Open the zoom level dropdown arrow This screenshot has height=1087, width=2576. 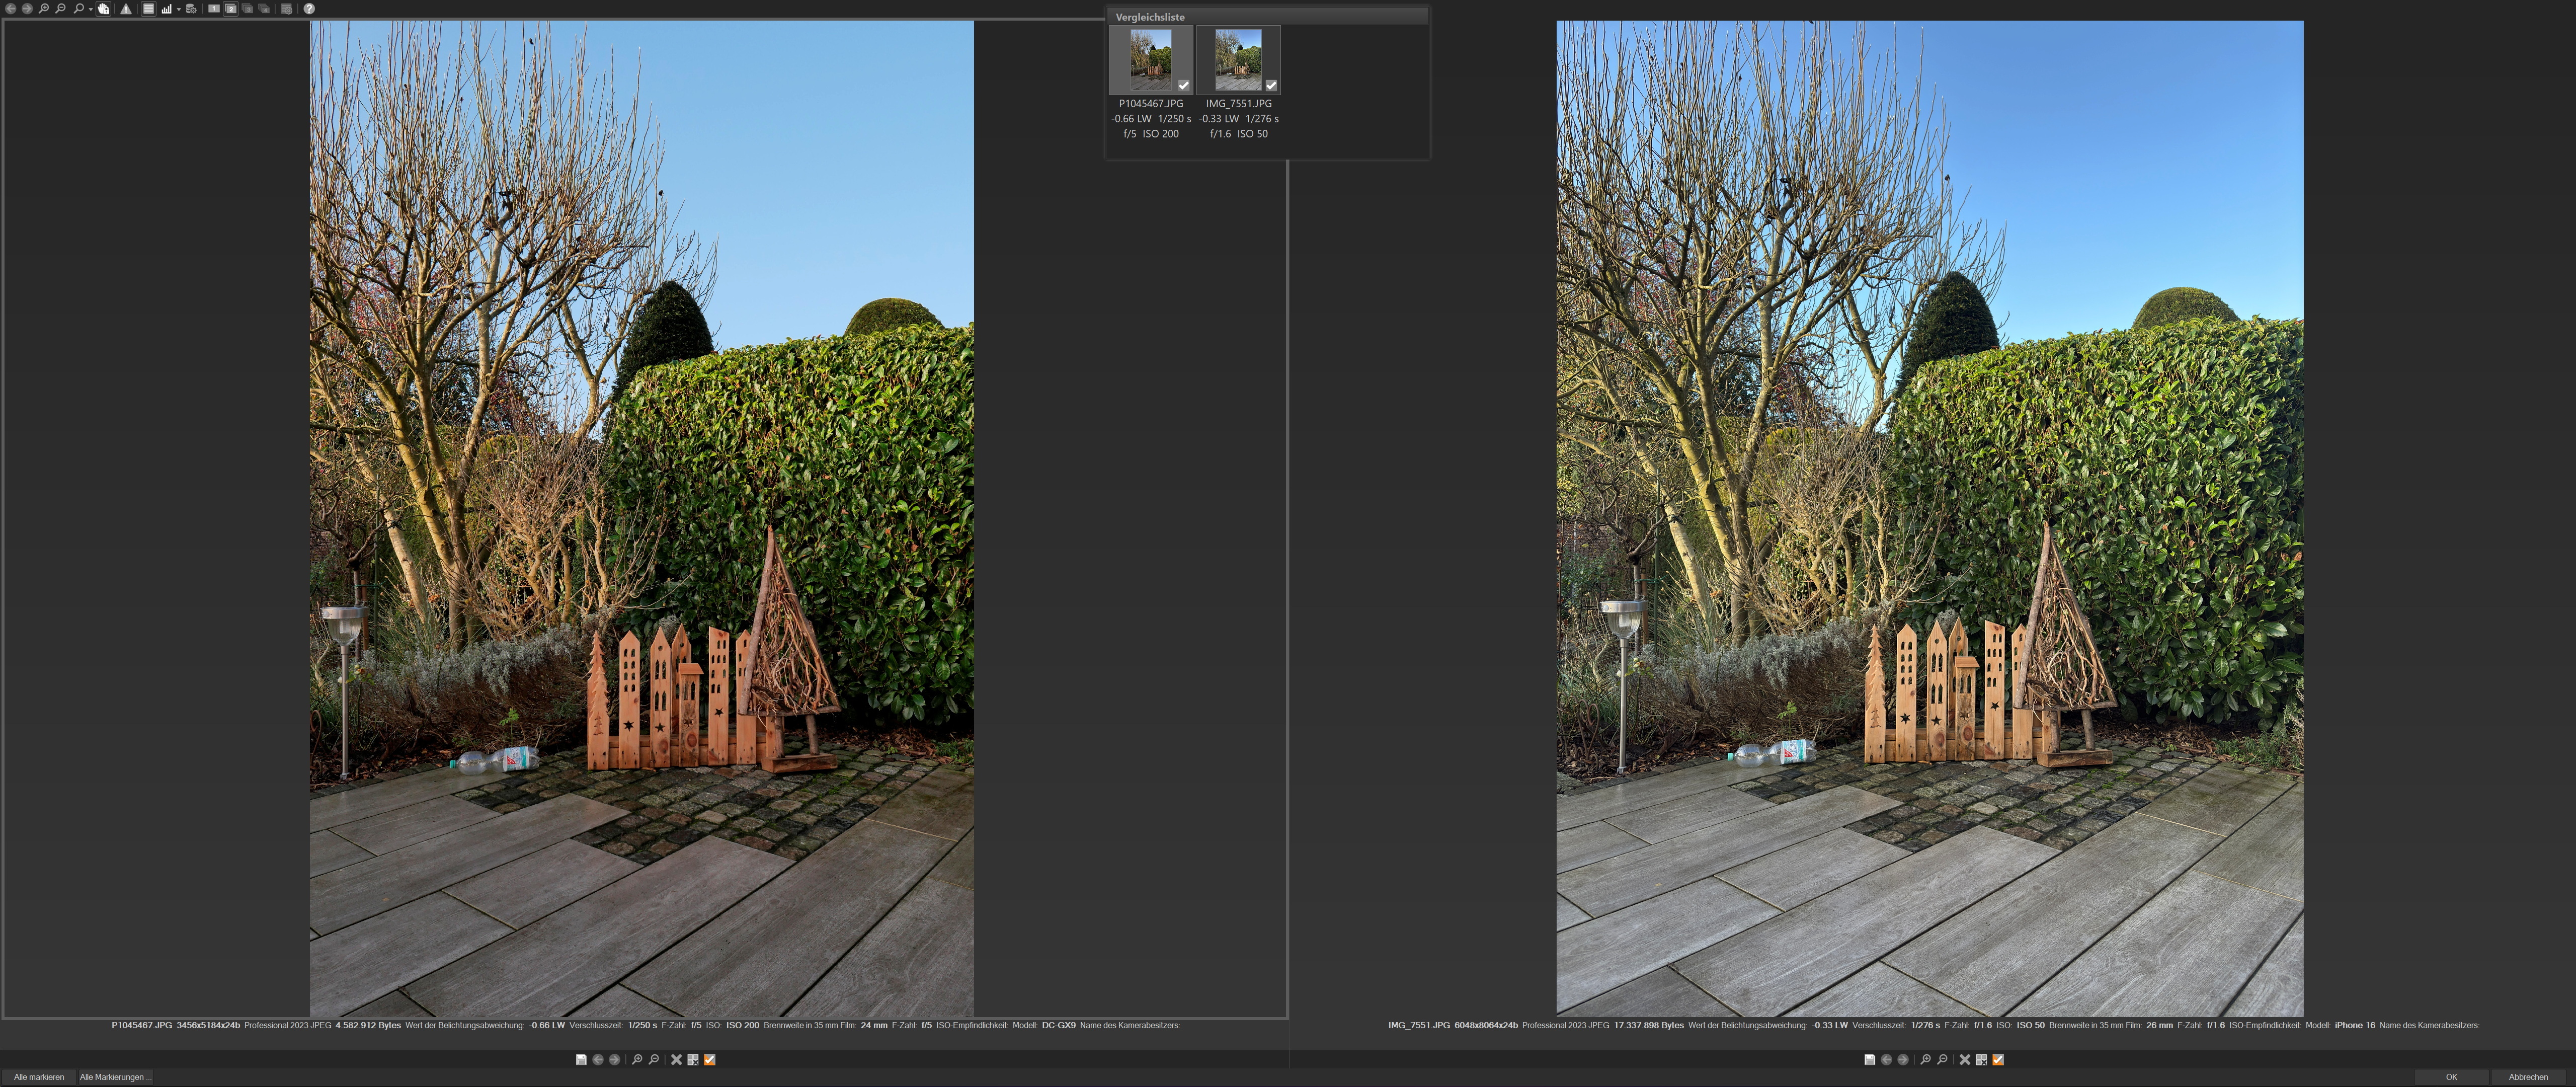pyautogui.click(x=91, y=10)
